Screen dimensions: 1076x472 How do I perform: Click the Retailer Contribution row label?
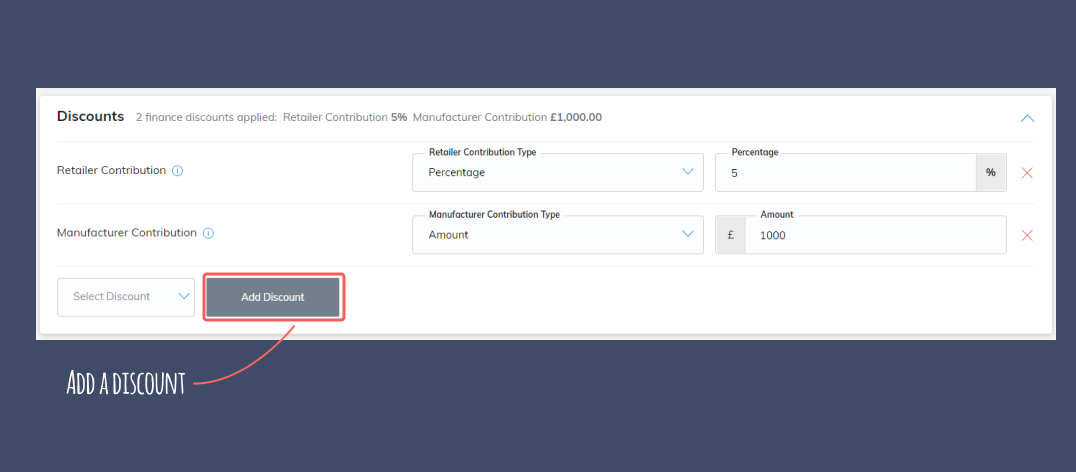pyautogui.click(x=111, y=170)
